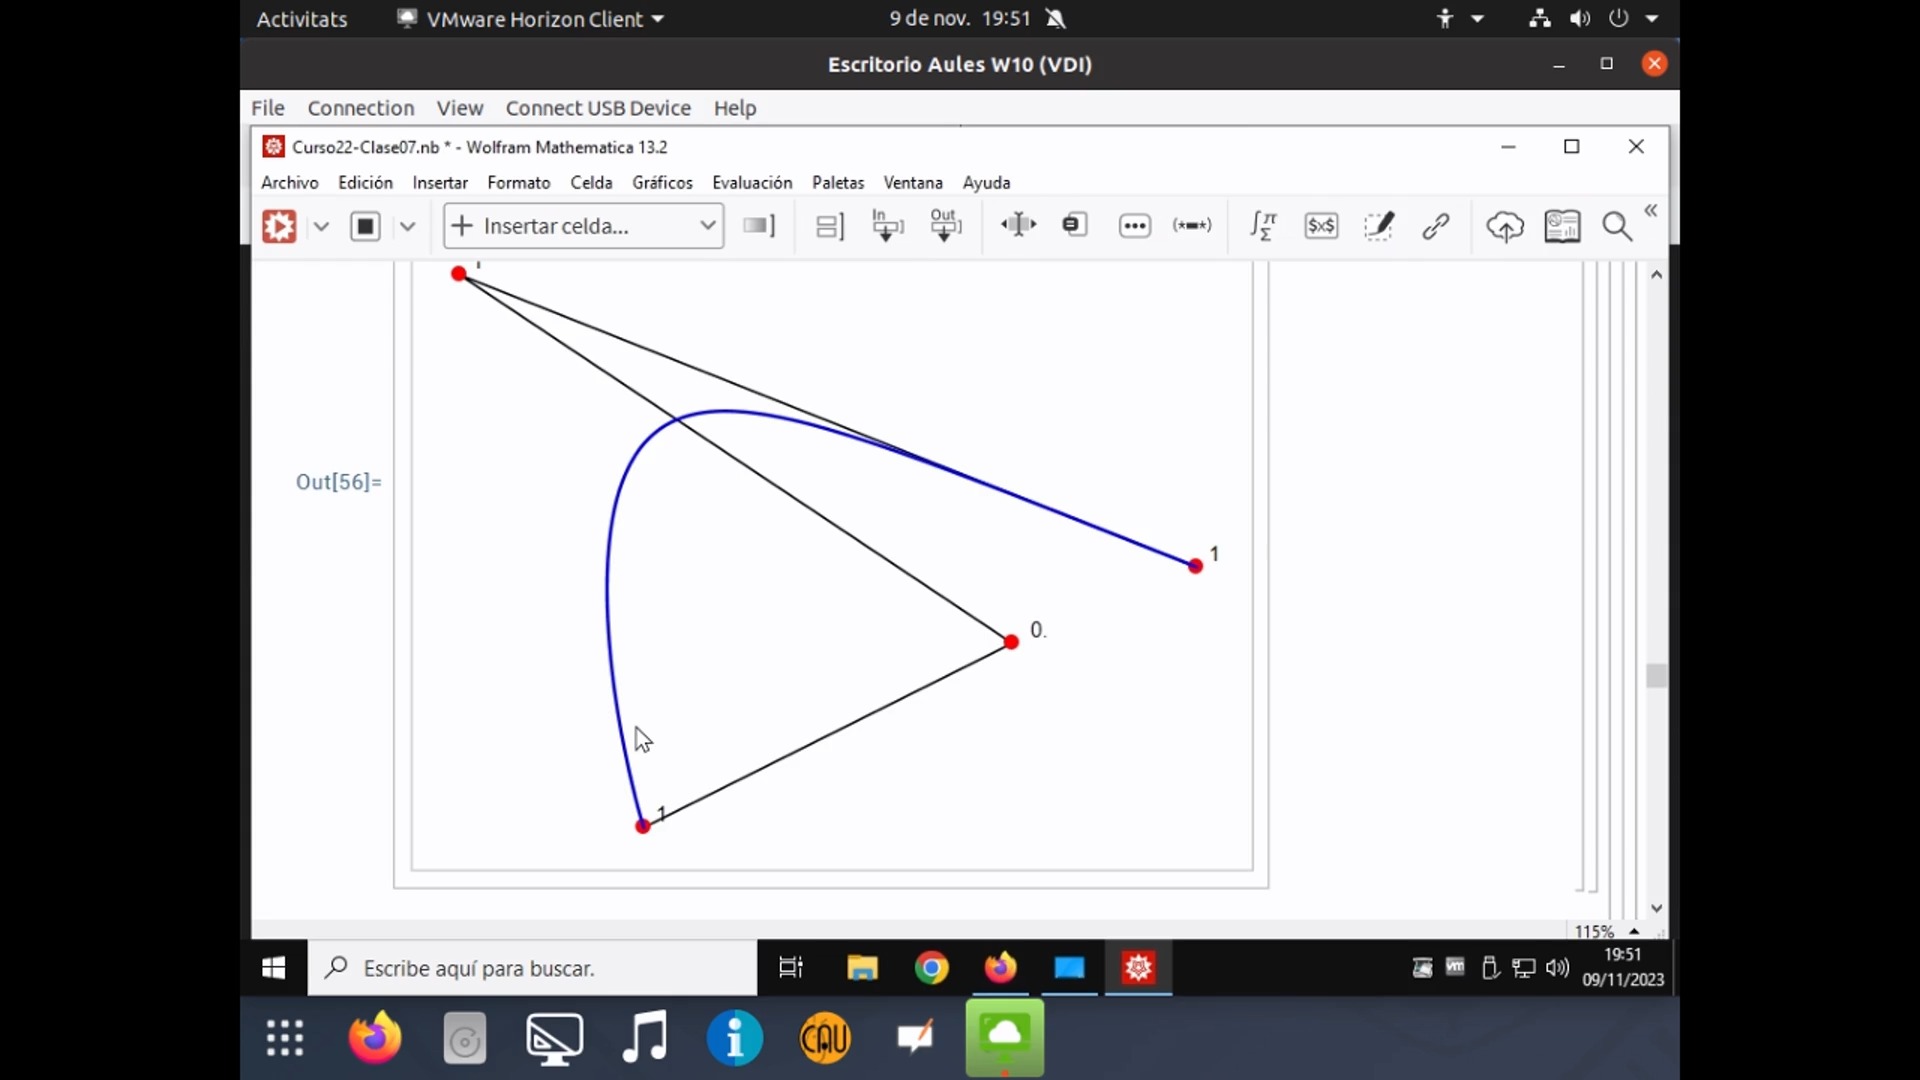
Task: Click the red control point labeled 0.
Action: [x=1011, y=641]
